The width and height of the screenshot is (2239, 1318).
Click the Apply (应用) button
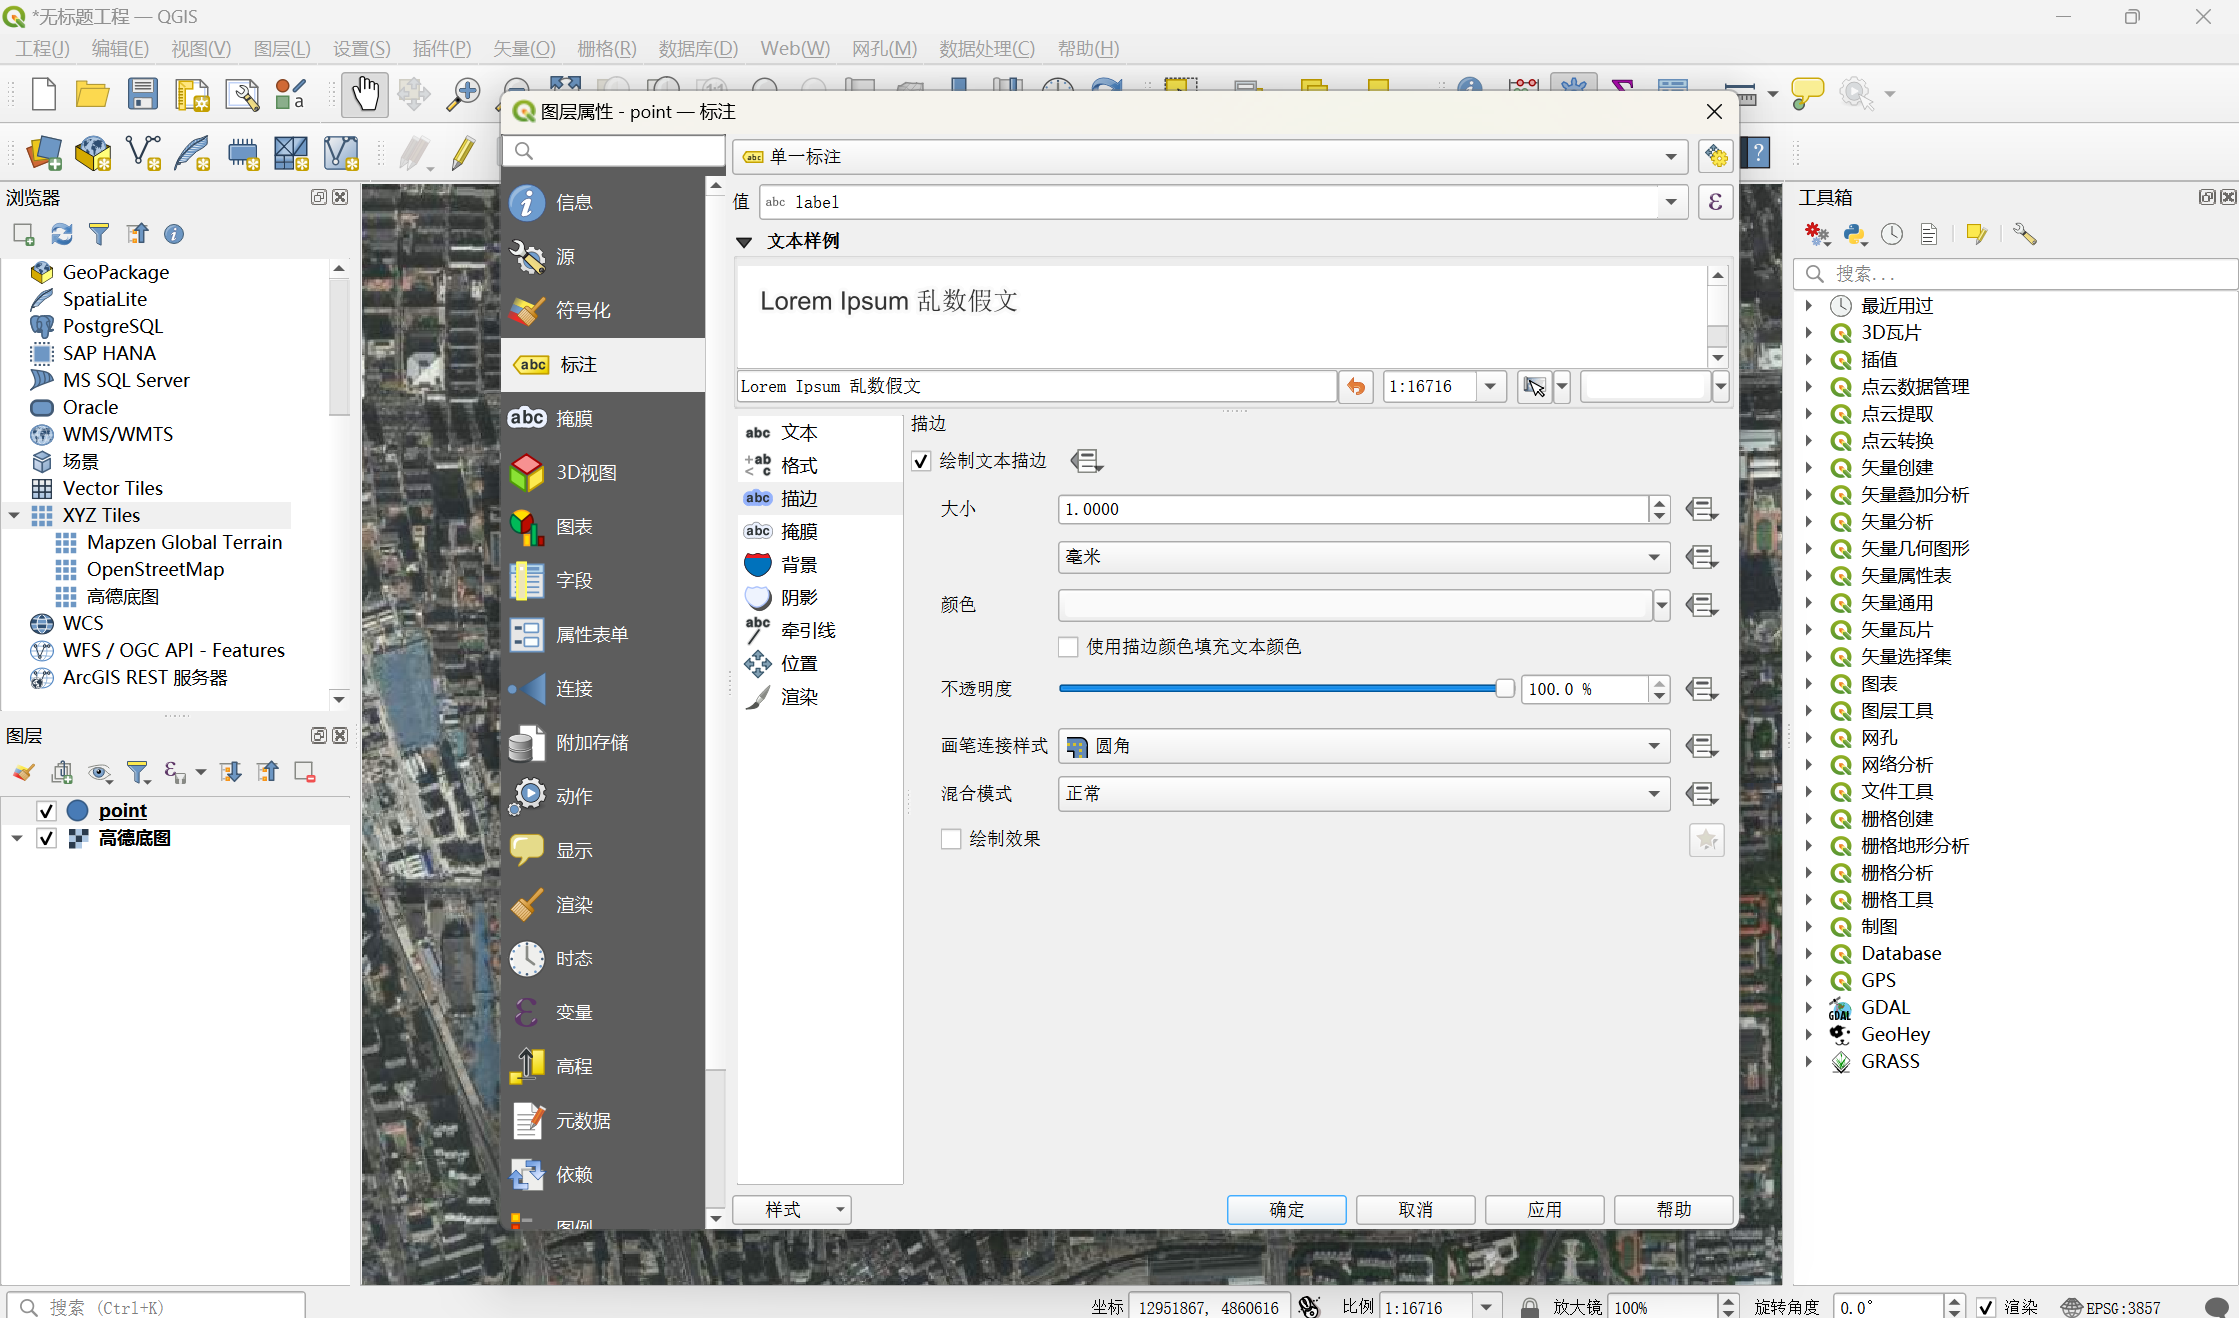coord(1544,1210)
